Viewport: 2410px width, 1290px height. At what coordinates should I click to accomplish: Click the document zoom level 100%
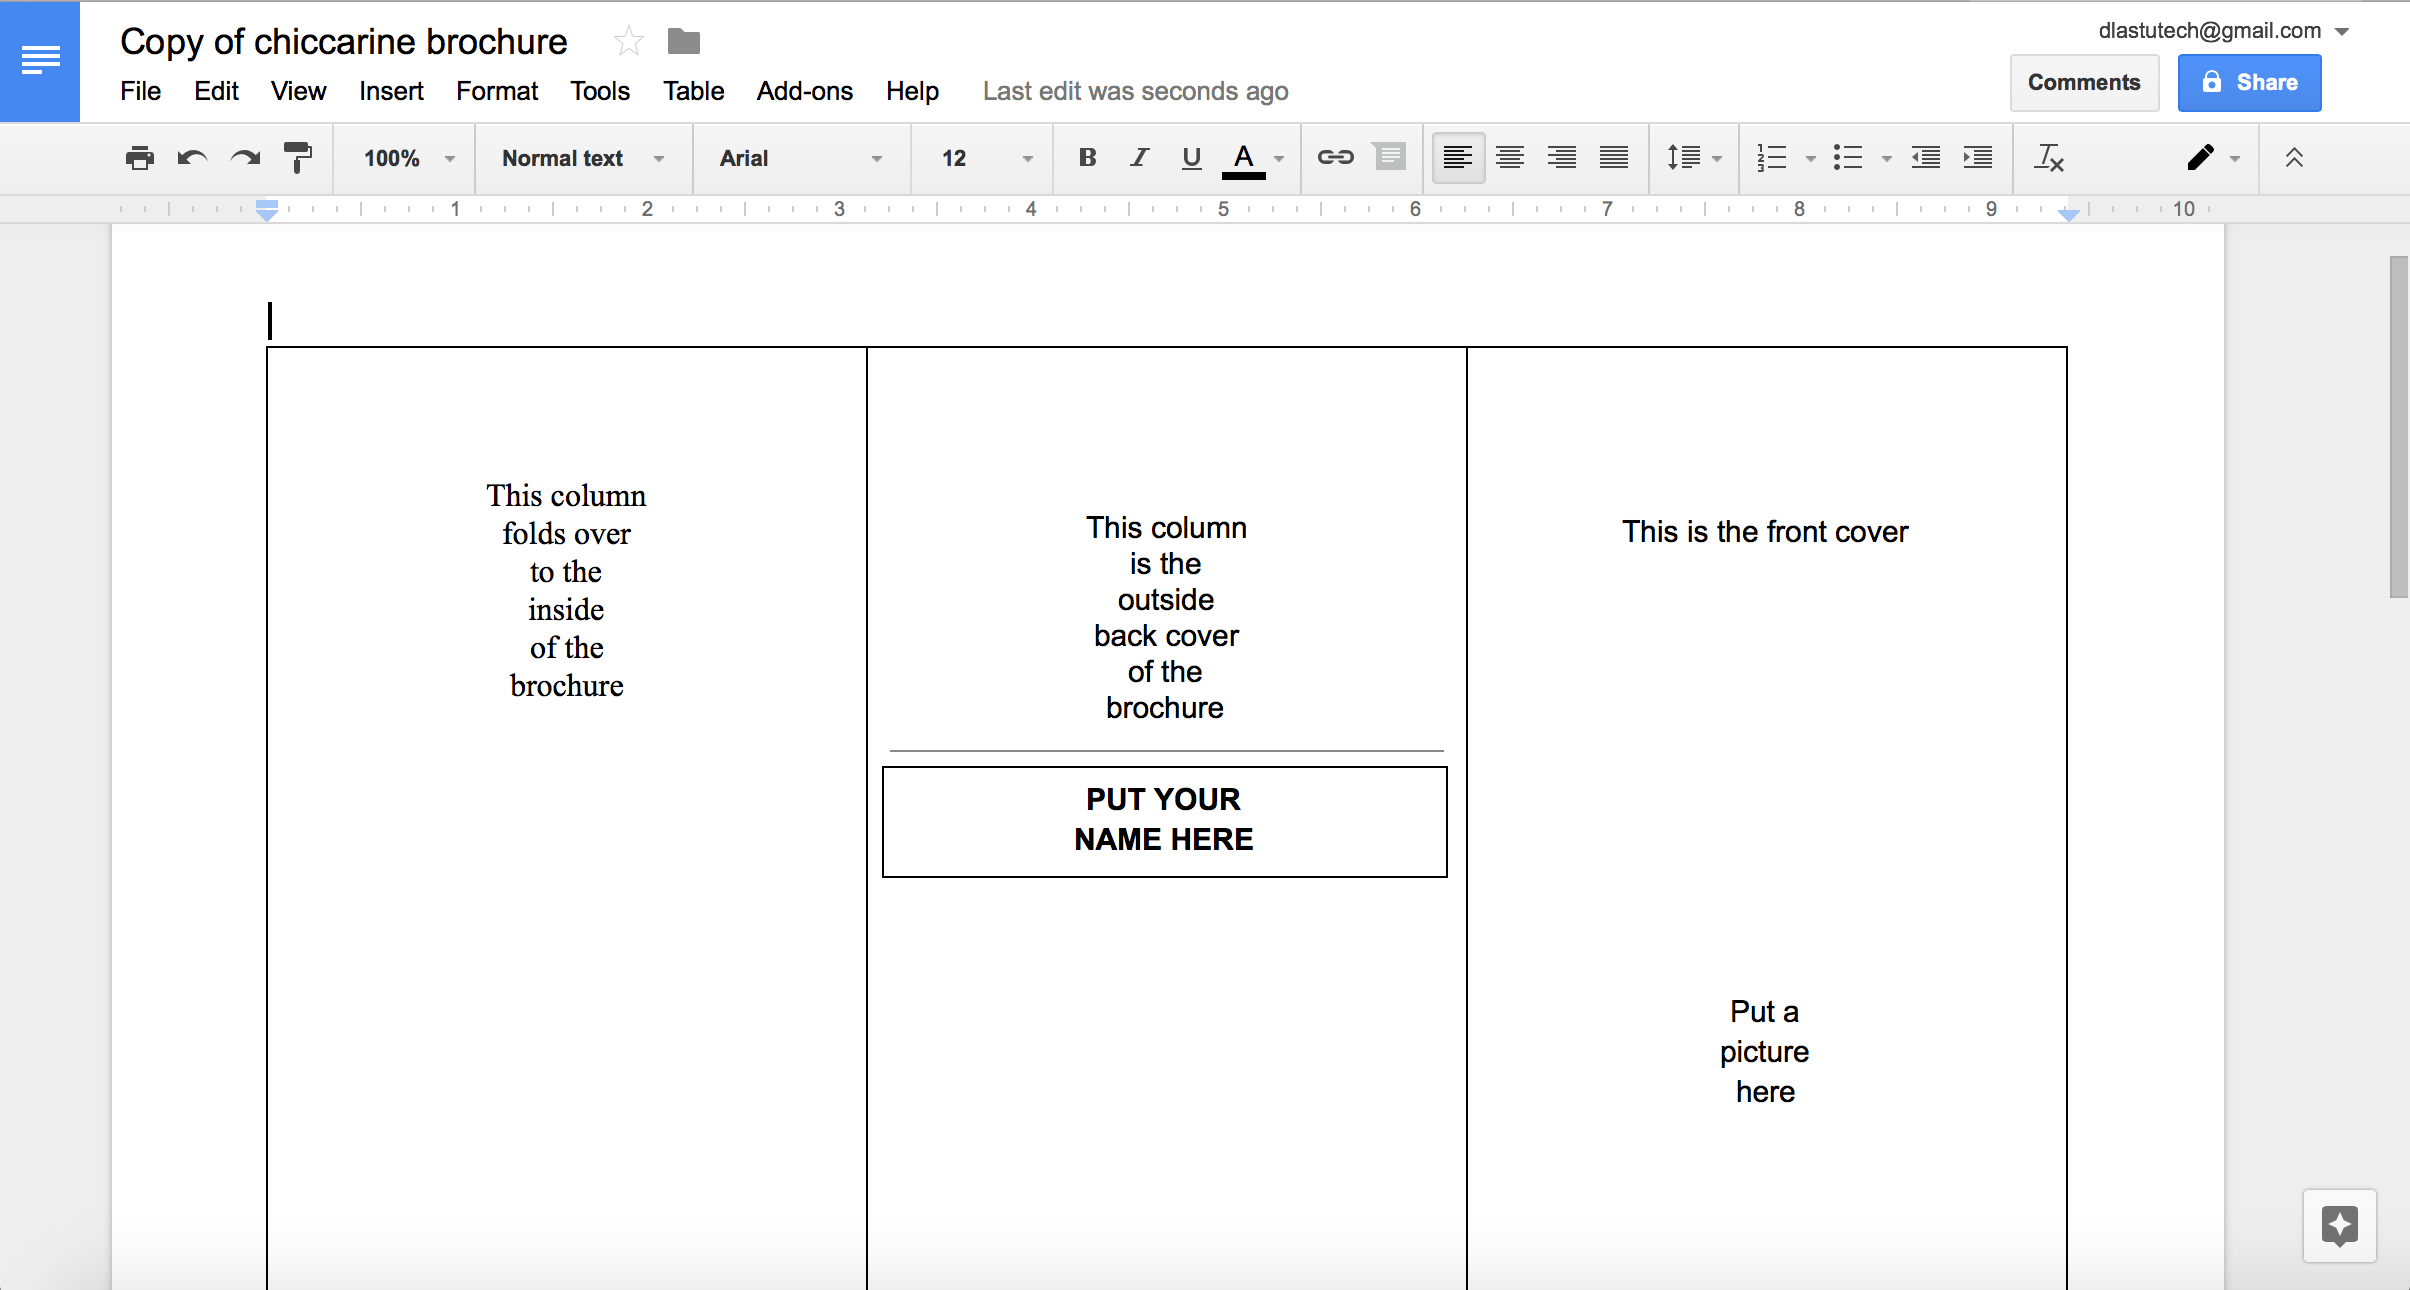pos(402,159)
